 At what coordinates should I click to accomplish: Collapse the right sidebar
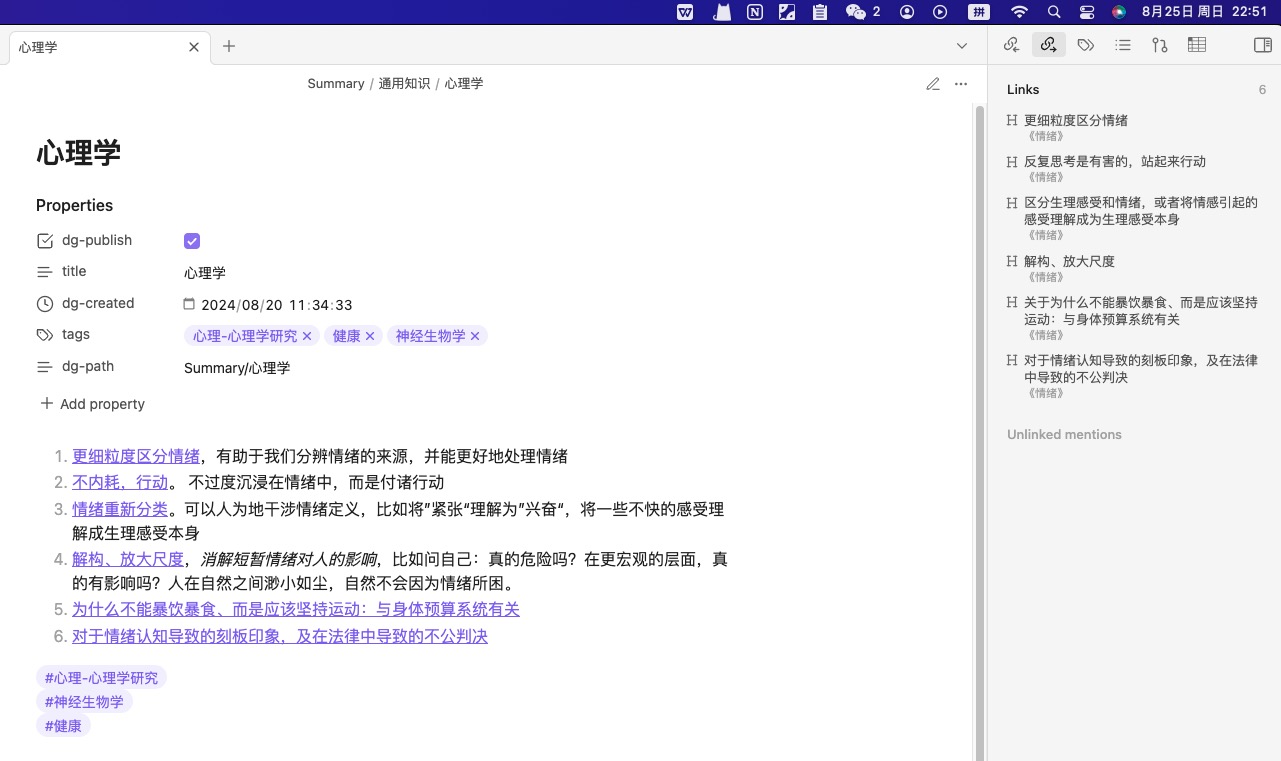click(1262, 45)
